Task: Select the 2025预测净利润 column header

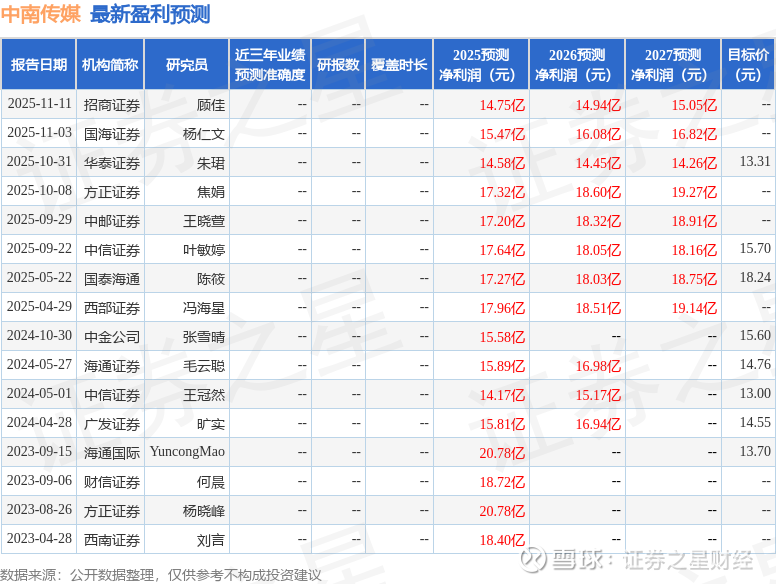Action: click(x=481, y=64)
